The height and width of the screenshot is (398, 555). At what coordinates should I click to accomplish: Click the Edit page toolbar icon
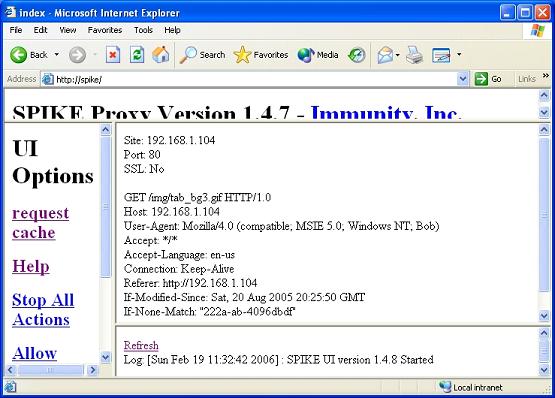(441, 55)
